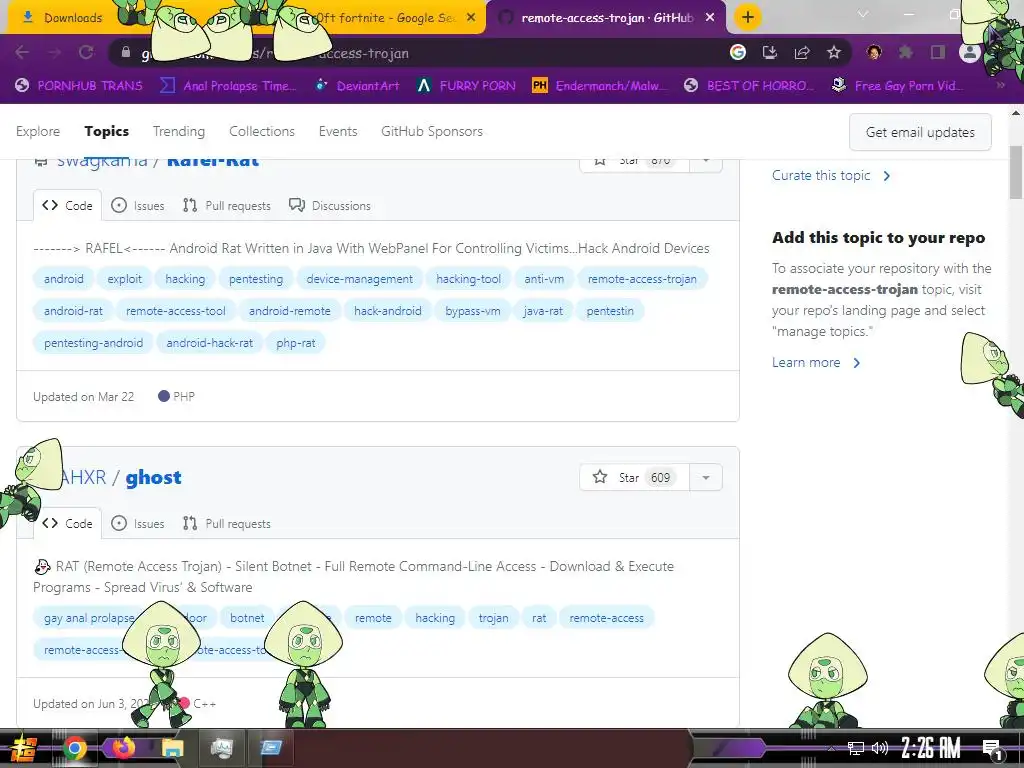Click the padlock site info icon

tap(125, 52)
